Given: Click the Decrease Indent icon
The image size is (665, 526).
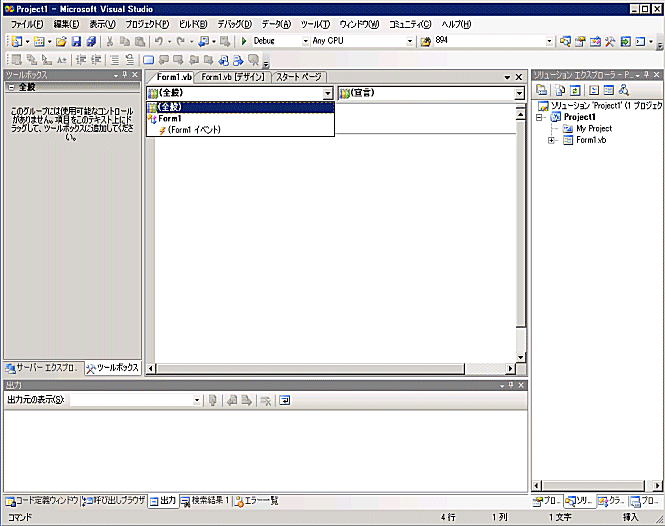Looking at the screenshot, I should (x=81, y=60).
